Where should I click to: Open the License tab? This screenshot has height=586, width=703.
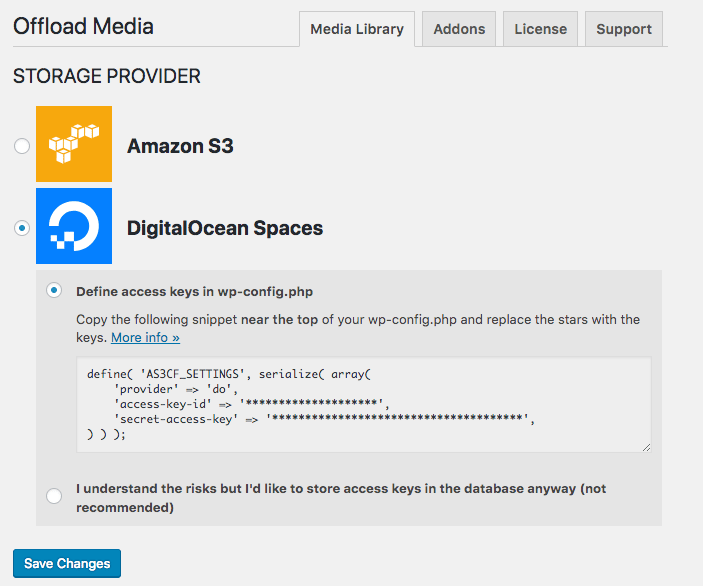pyautogui.click(x=540, y=29)
